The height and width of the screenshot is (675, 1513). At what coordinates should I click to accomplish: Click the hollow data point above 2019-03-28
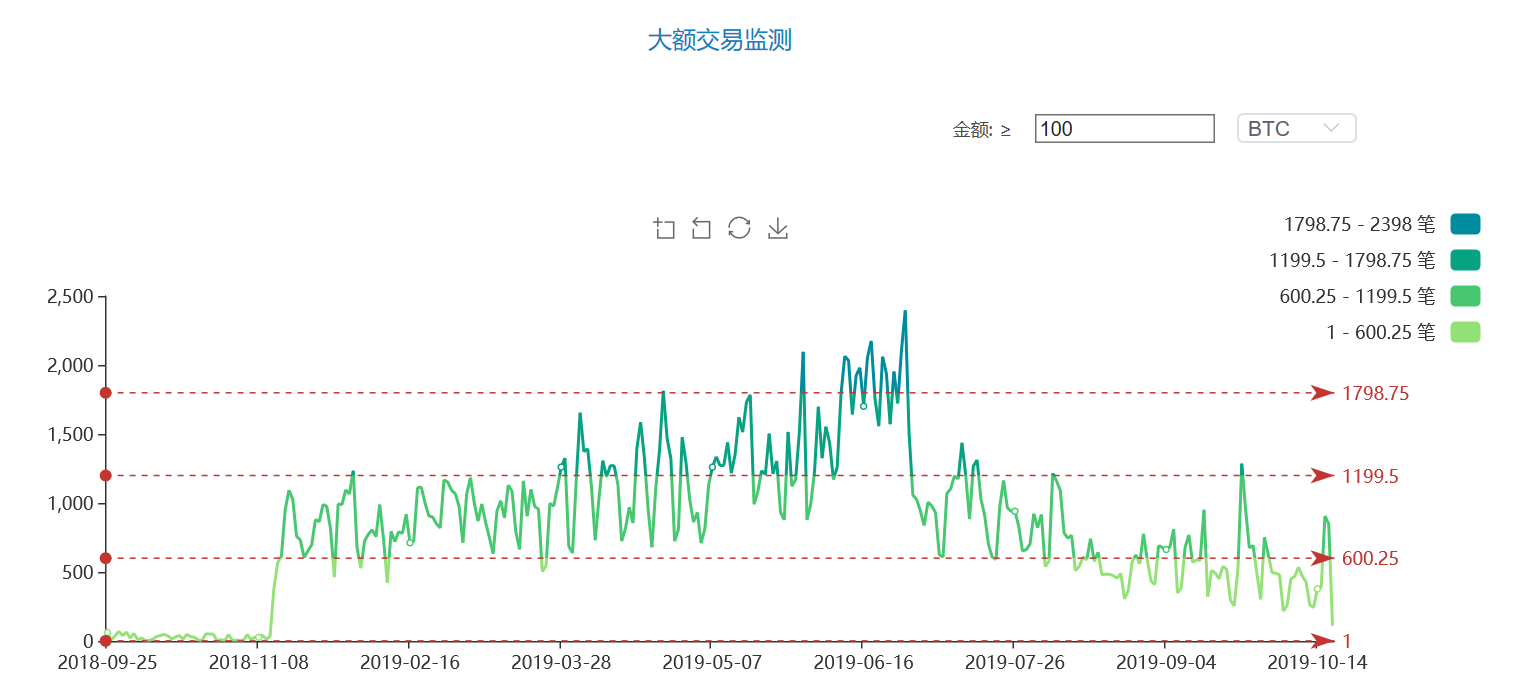point(561,467)
